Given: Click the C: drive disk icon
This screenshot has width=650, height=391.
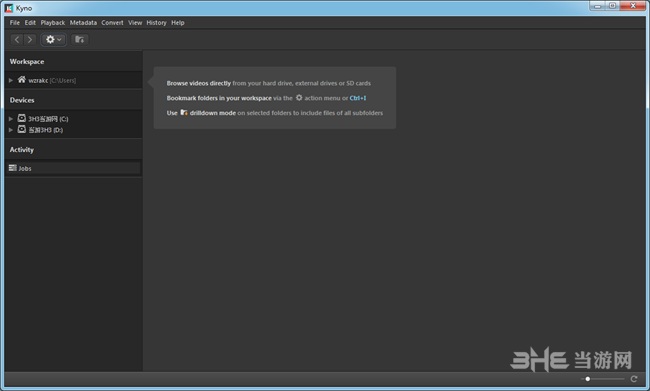Looking at the screenshot, I should point(22,118).
